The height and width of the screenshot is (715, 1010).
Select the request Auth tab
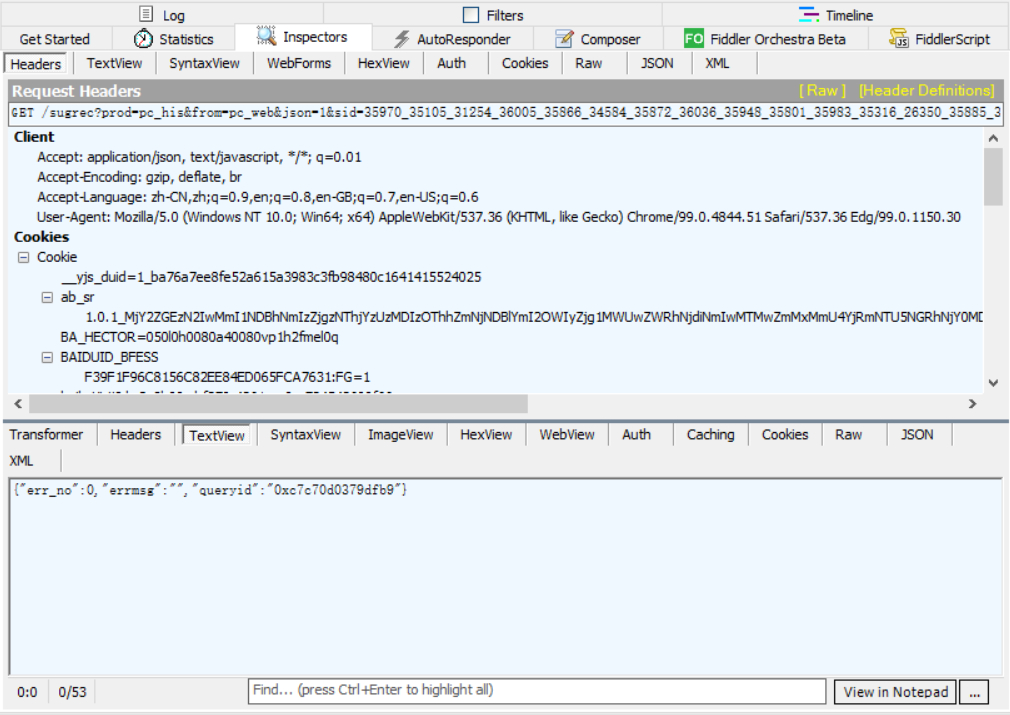click(x=452, y=63)
